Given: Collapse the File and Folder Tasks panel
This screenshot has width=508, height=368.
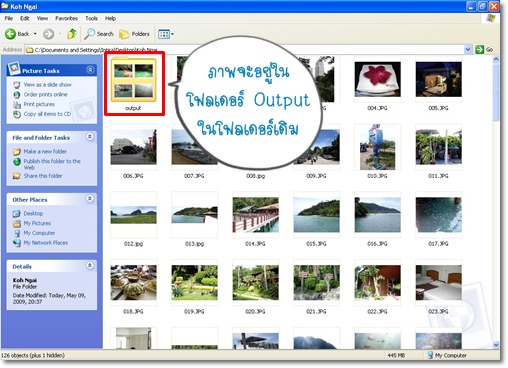Looking at the screenshot, I should pyautogui.click(x=90, y=137).
